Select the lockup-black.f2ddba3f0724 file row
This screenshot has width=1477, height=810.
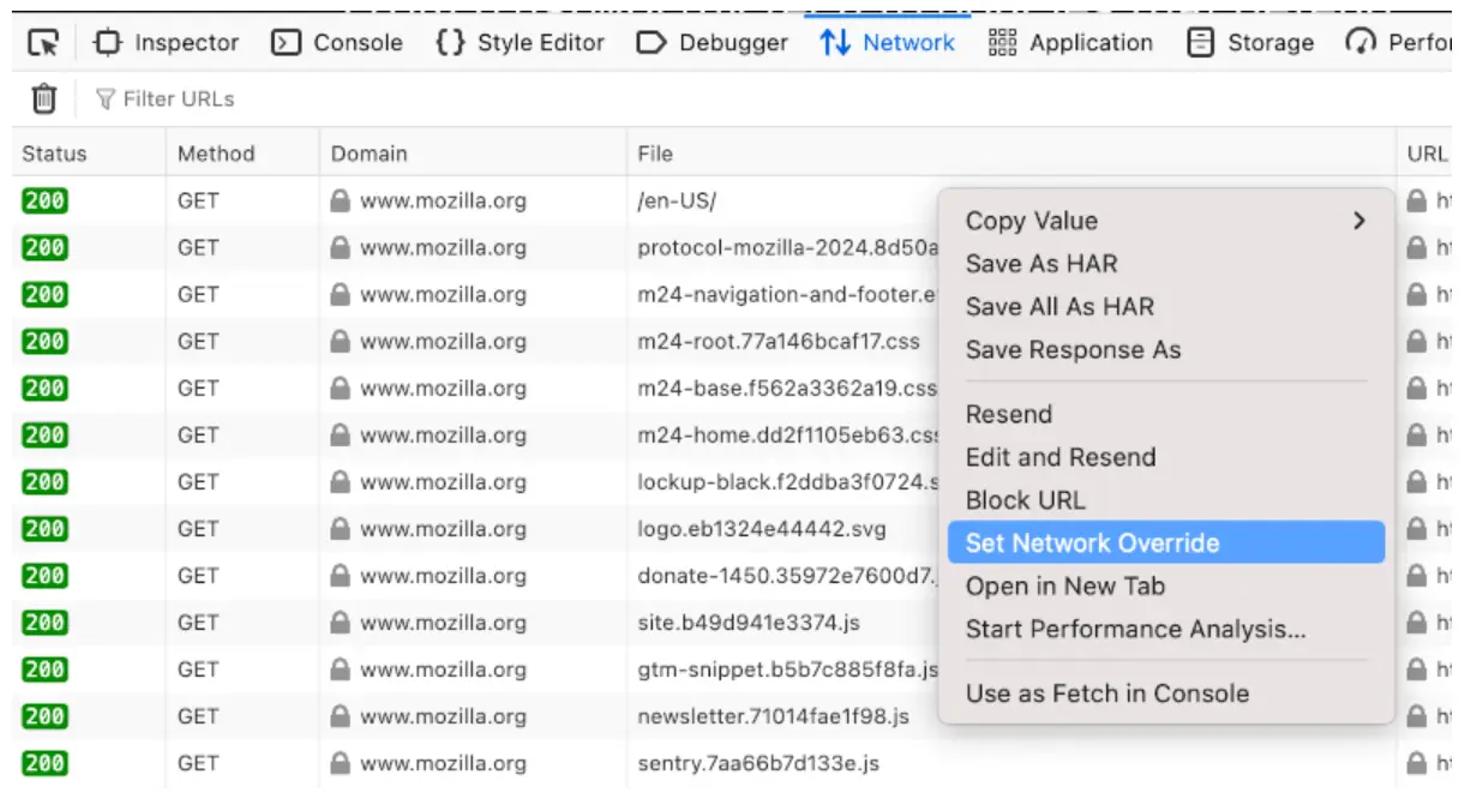click(x=788, y=483)
